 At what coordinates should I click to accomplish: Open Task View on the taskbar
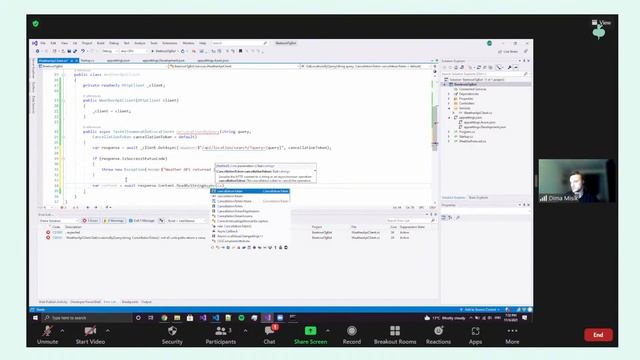point(151,318)
